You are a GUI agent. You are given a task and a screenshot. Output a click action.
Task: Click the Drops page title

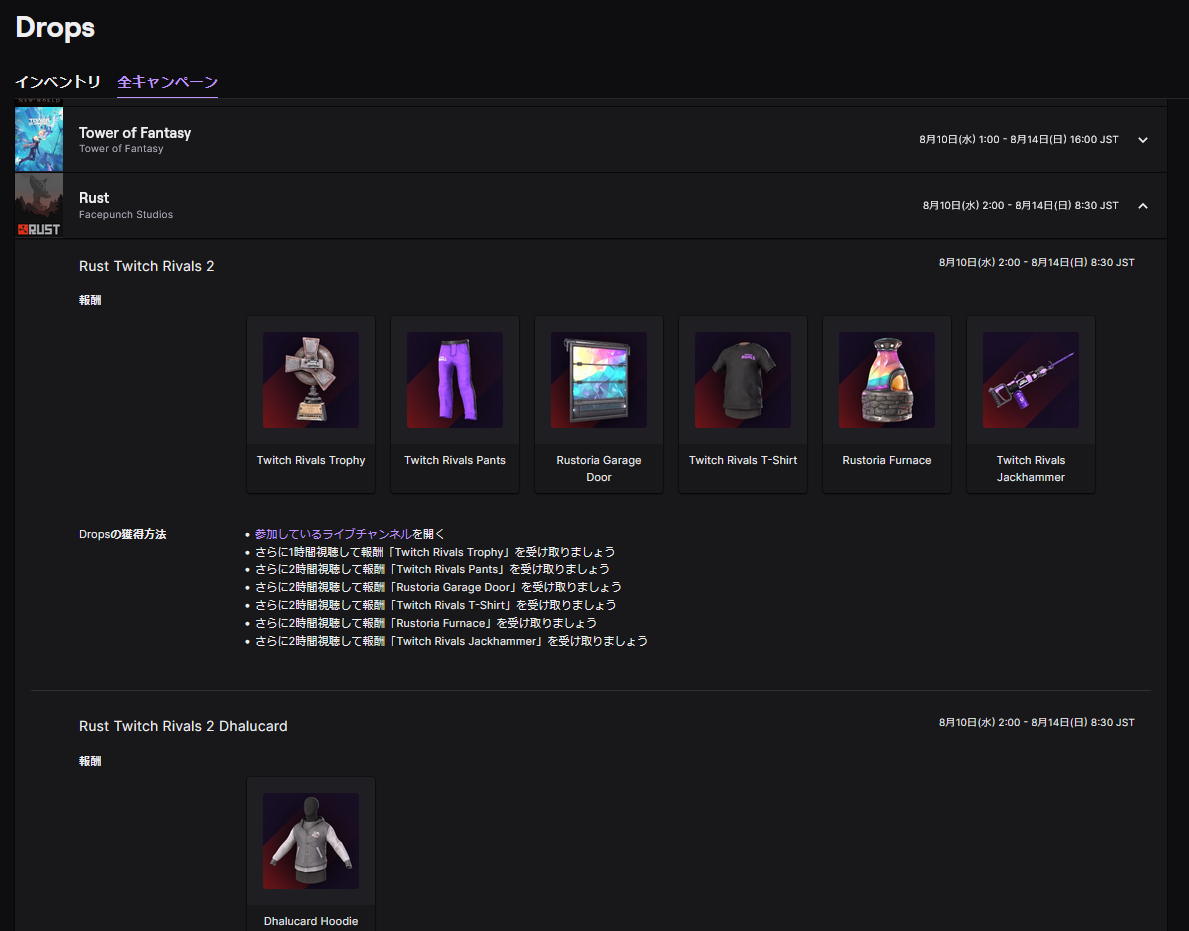click(55, 28)
